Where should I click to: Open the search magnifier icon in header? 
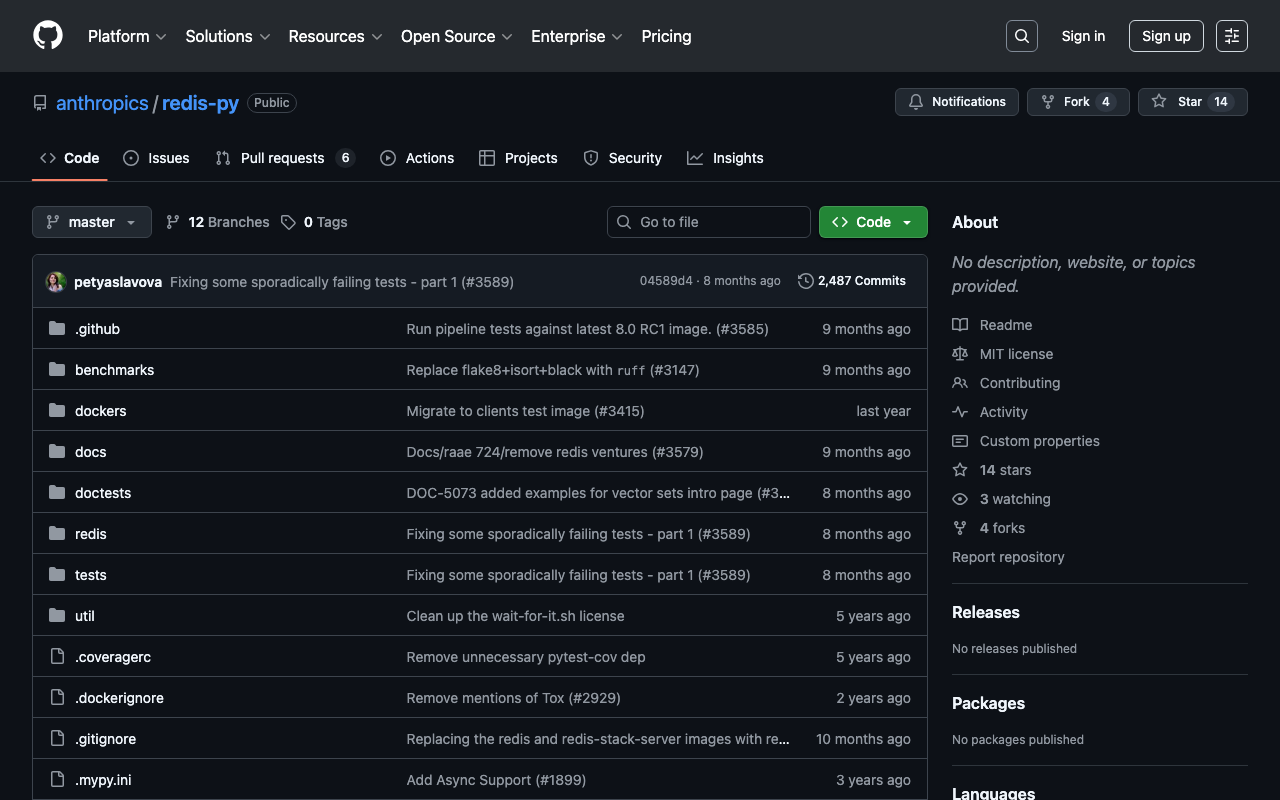1021,36
